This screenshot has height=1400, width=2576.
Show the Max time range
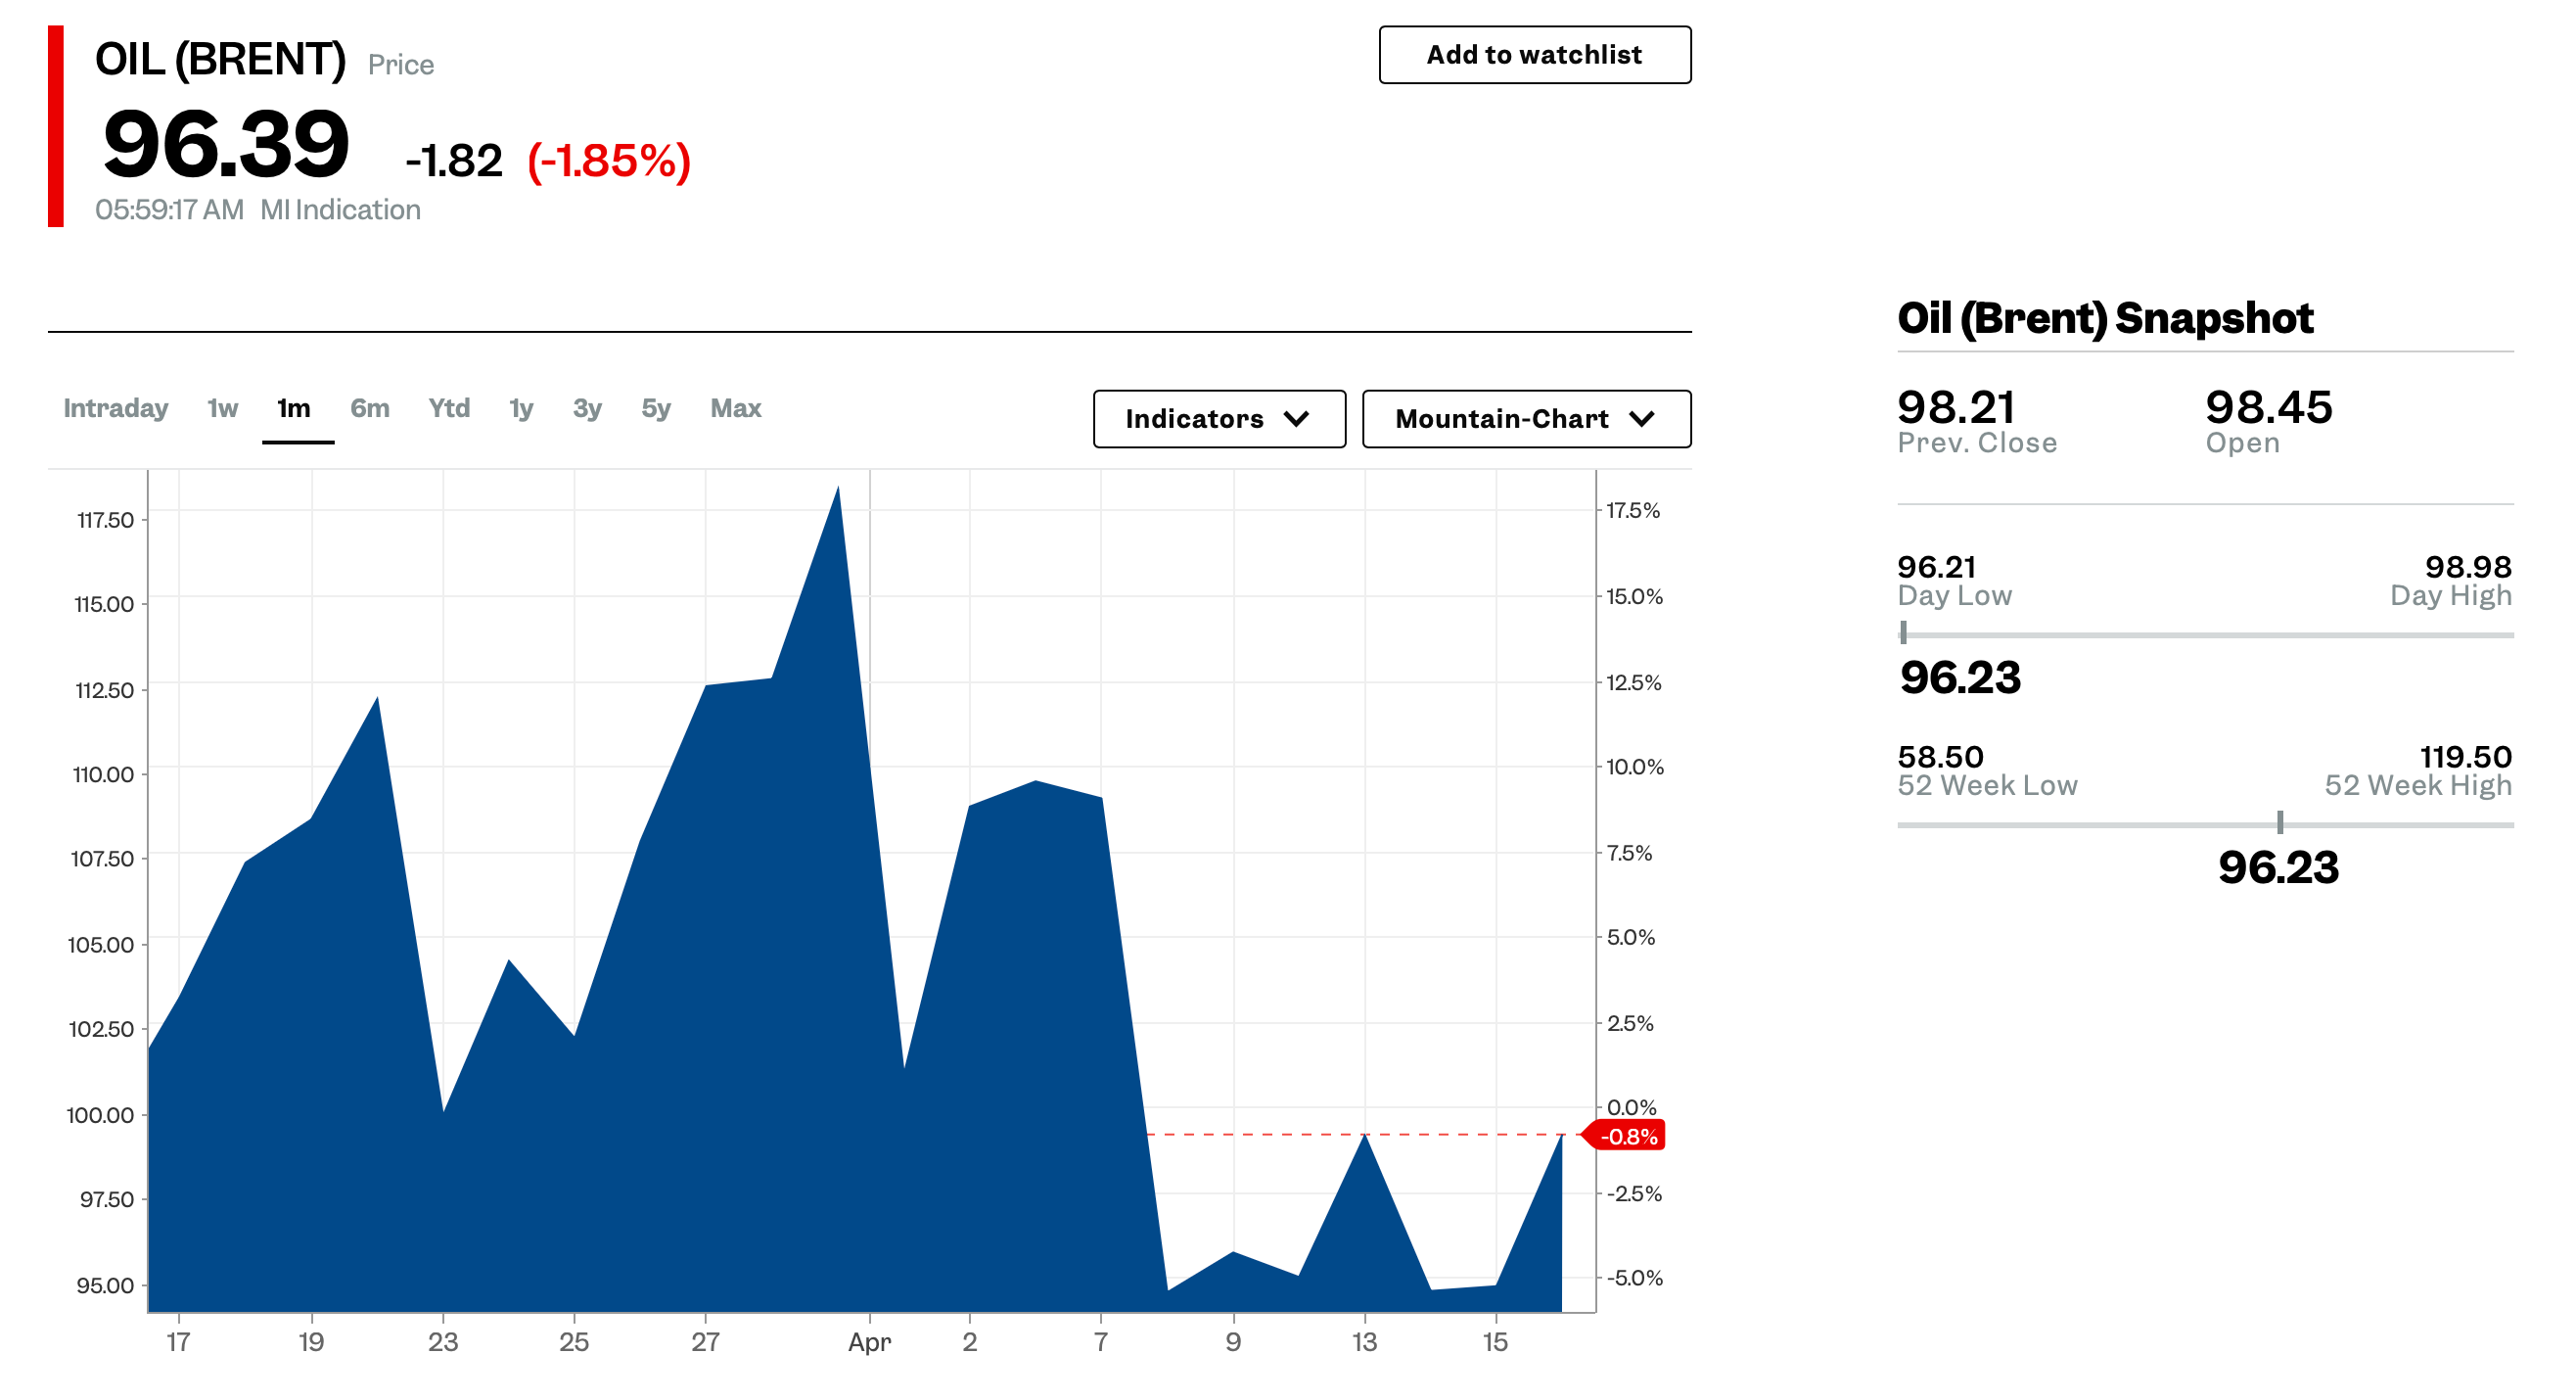click(735, 408)
